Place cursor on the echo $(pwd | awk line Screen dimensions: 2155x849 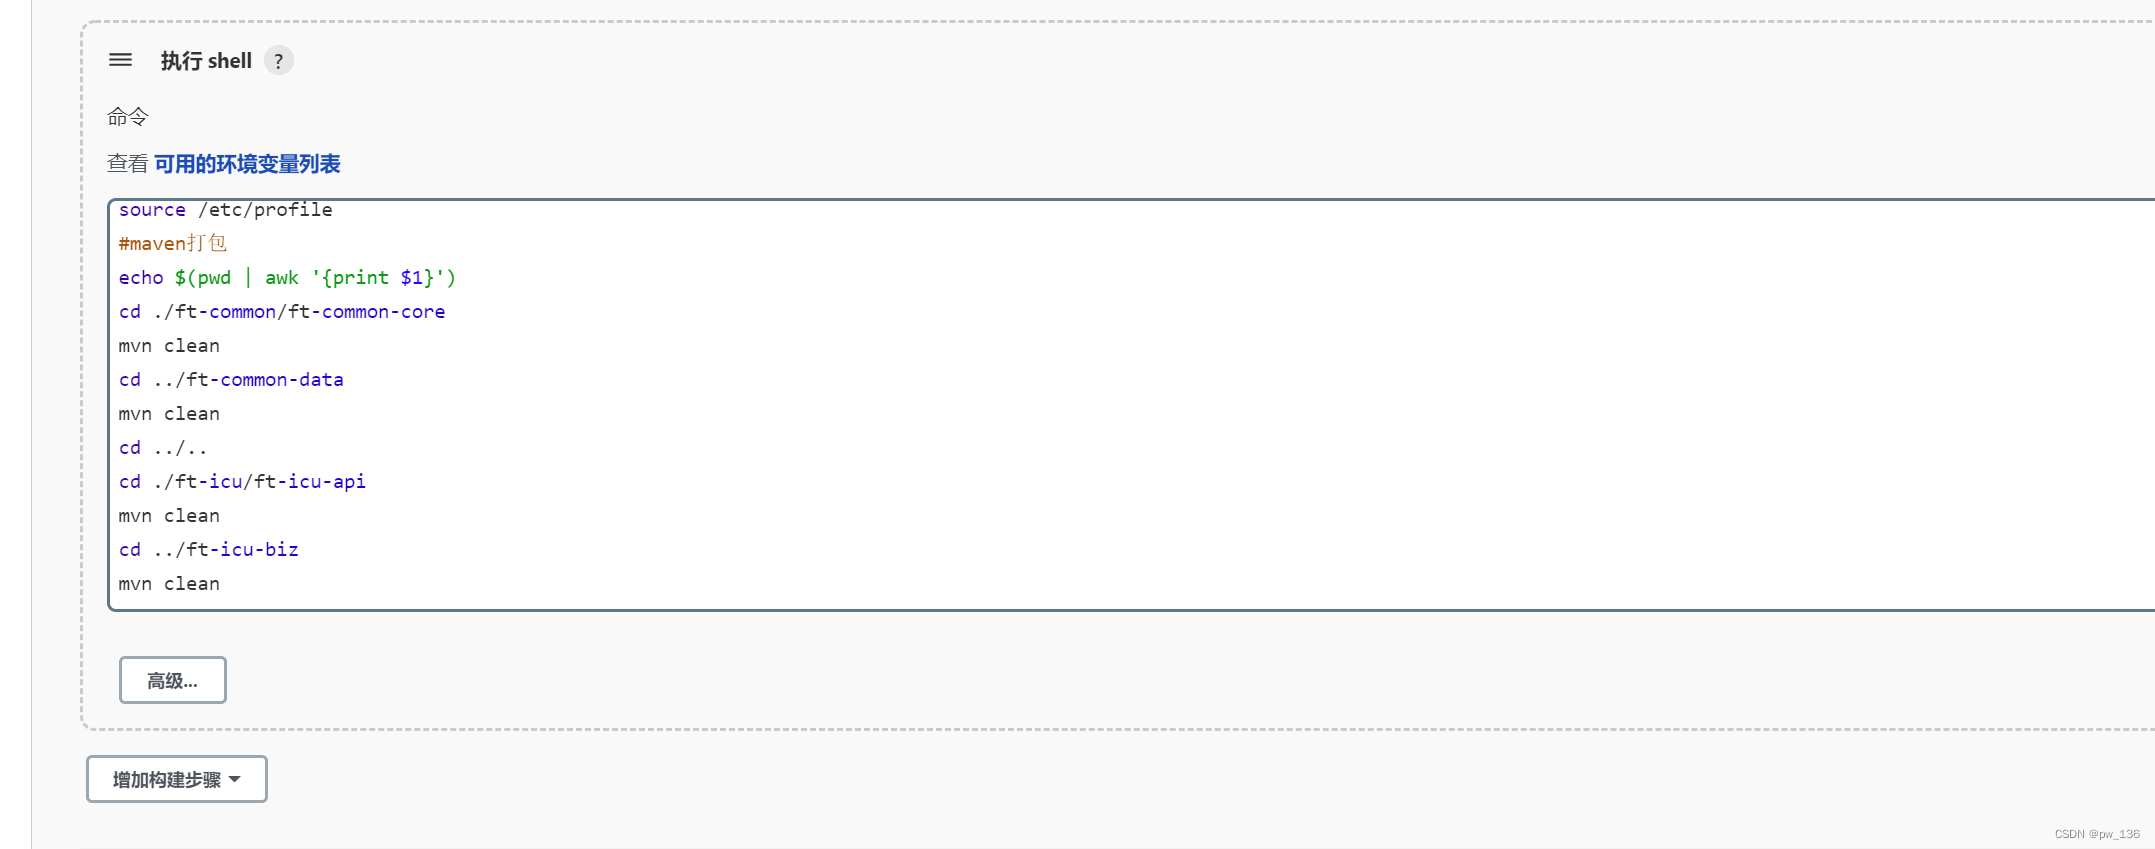[x=287, y=277]
